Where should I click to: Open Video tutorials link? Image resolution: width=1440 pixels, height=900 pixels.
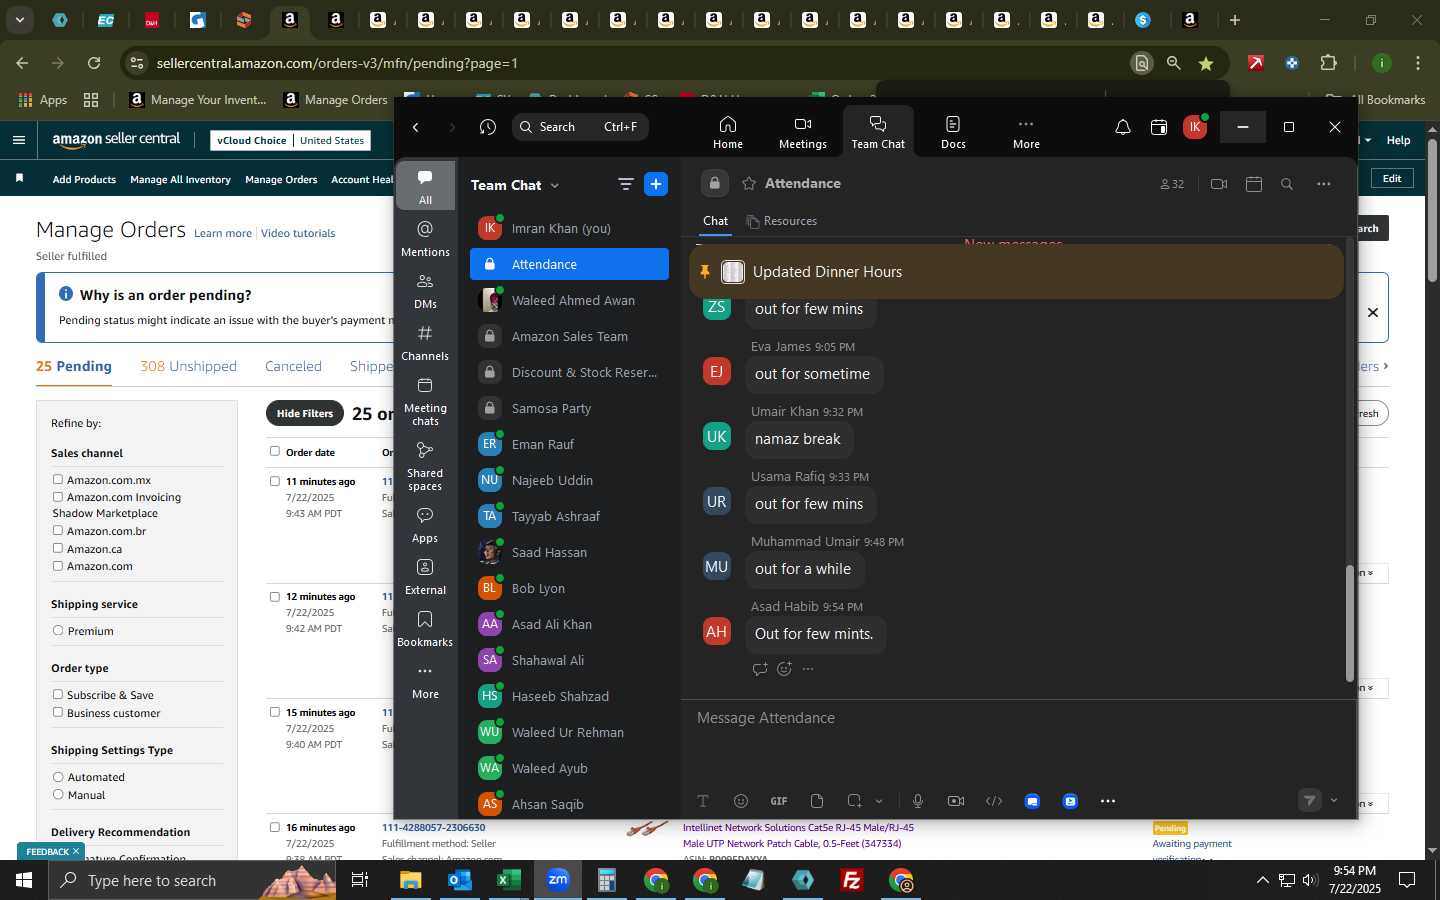[x=298, y=233]
